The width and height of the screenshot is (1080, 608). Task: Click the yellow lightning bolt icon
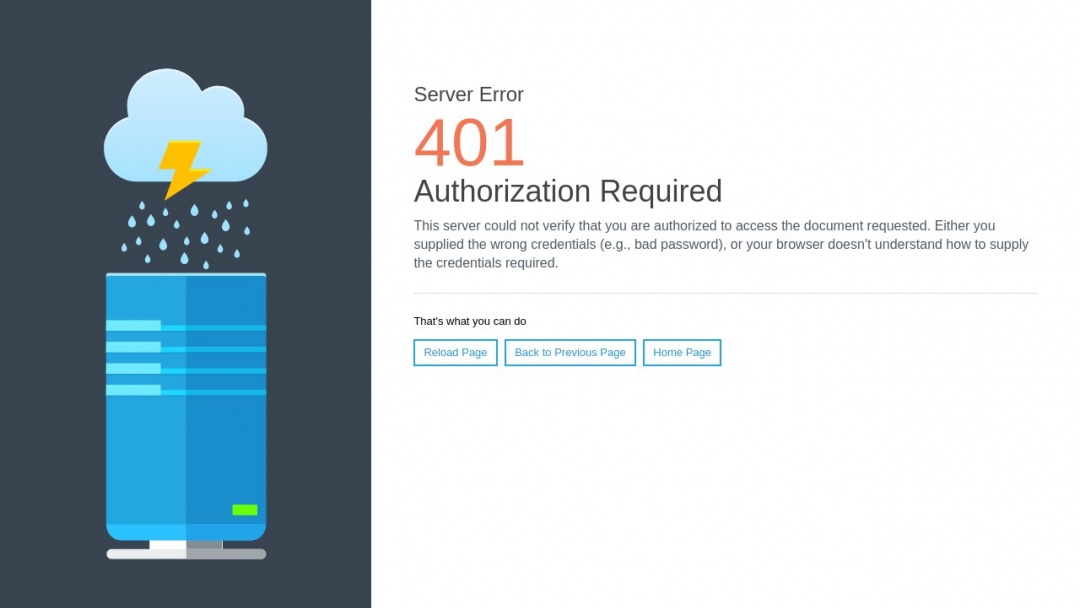(x=183, y=168)
